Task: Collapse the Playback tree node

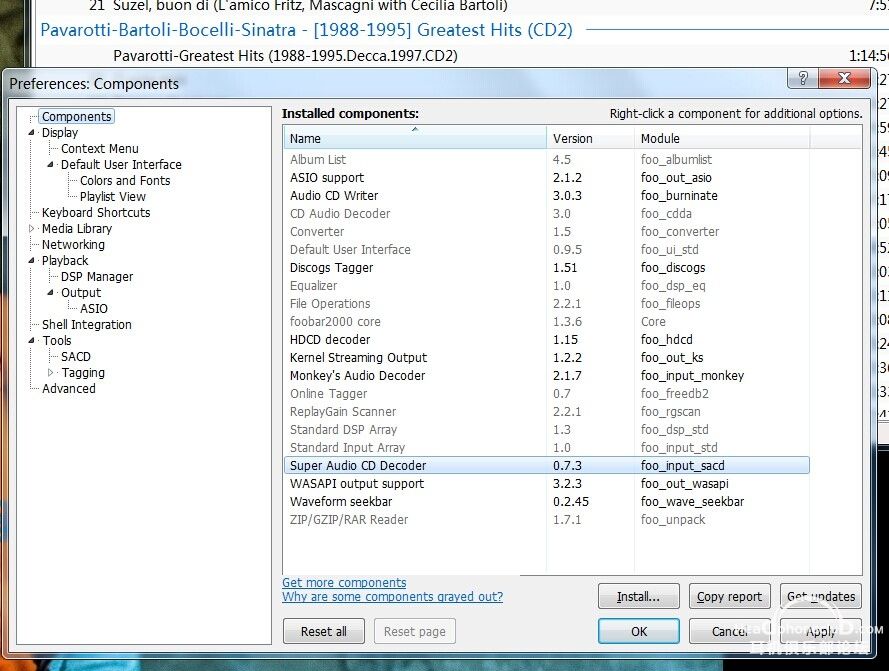Action: pos(32,260)
